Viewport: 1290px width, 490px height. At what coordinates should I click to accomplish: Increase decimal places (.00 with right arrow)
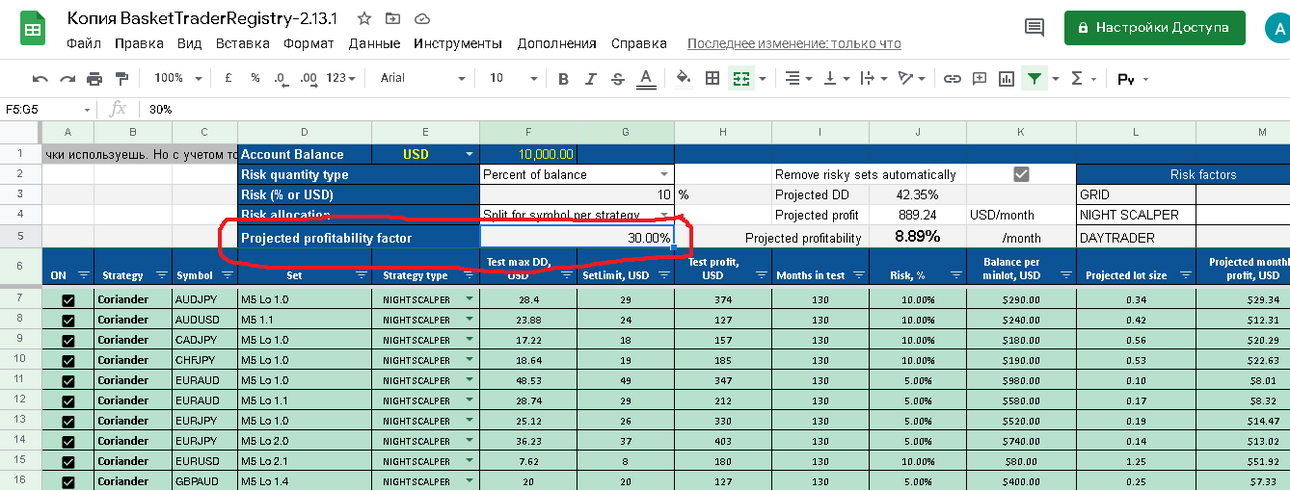(x=308, y=78)
